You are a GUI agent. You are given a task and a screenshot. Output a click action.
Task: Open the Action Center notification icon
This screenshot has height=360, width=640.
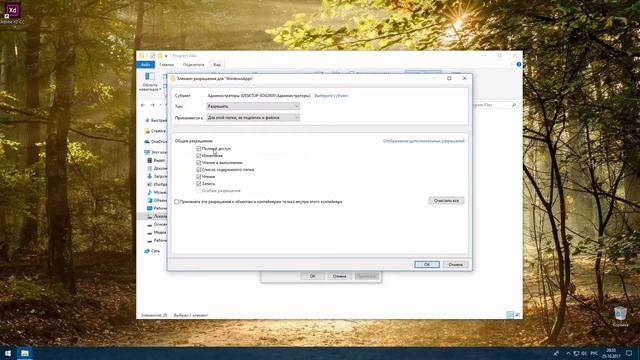pyautogui.click(x=629, y=353)
